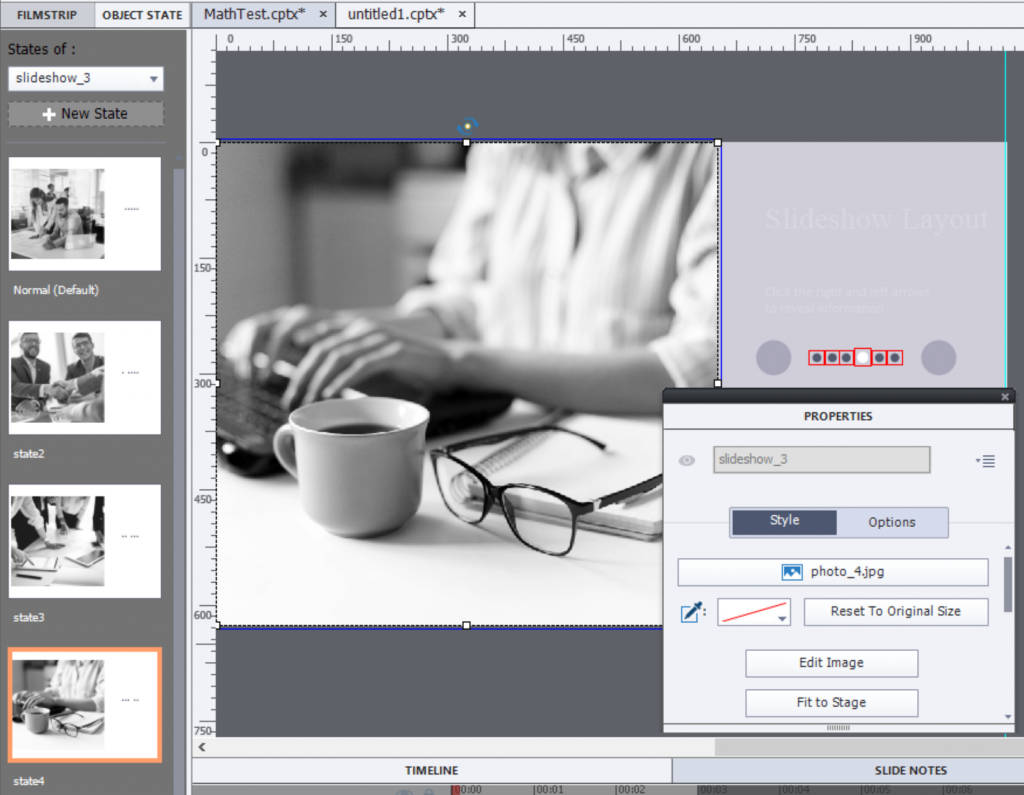The width and height of the screenshot is (1024, 795).
Task: Open the States of slideshow_3 dropdown
Action: coord(85,79)
